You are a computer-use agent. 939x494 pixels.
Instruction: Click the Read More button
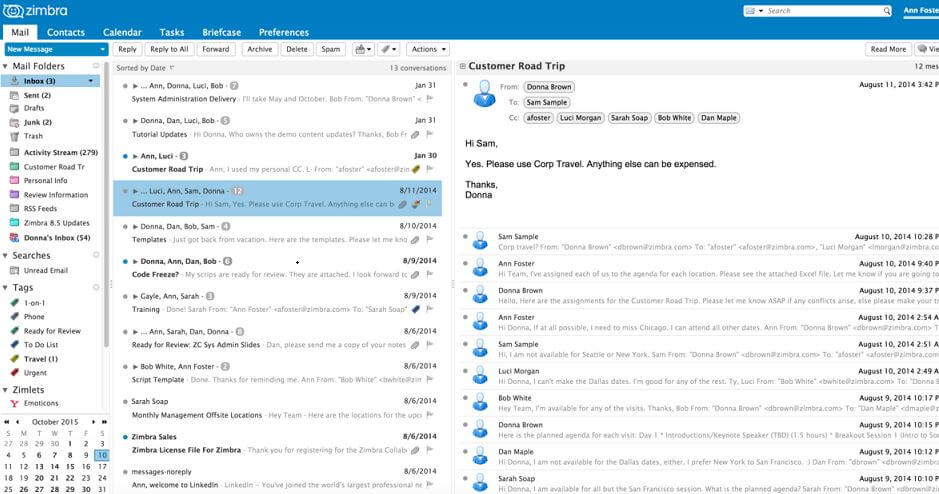pos(888,49)
